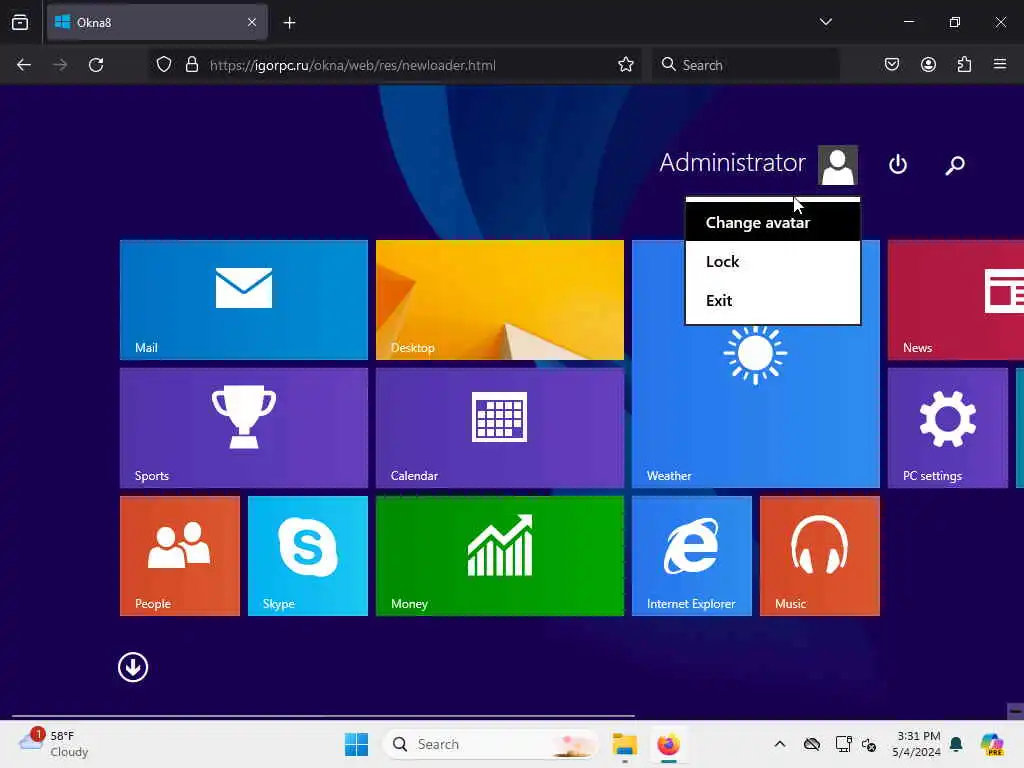Open File Explorer from taskbar
1024x768 pixels.
624,744
